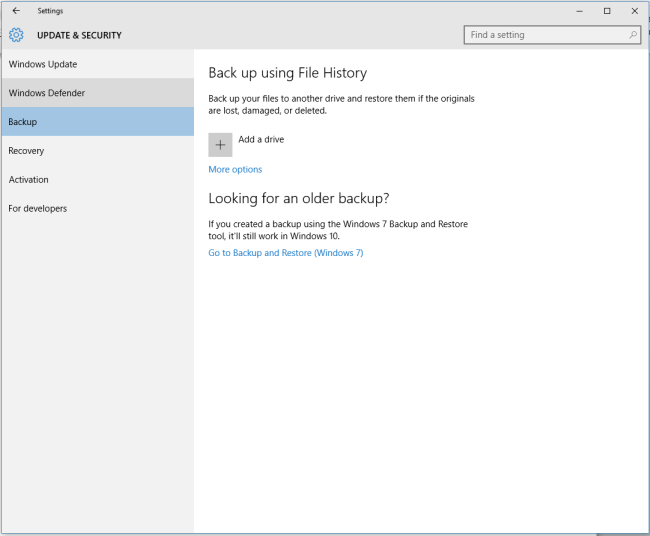Focus the Find a setting search box
Viewport: 650px width, 536px height.
click(x=545, y=35)
